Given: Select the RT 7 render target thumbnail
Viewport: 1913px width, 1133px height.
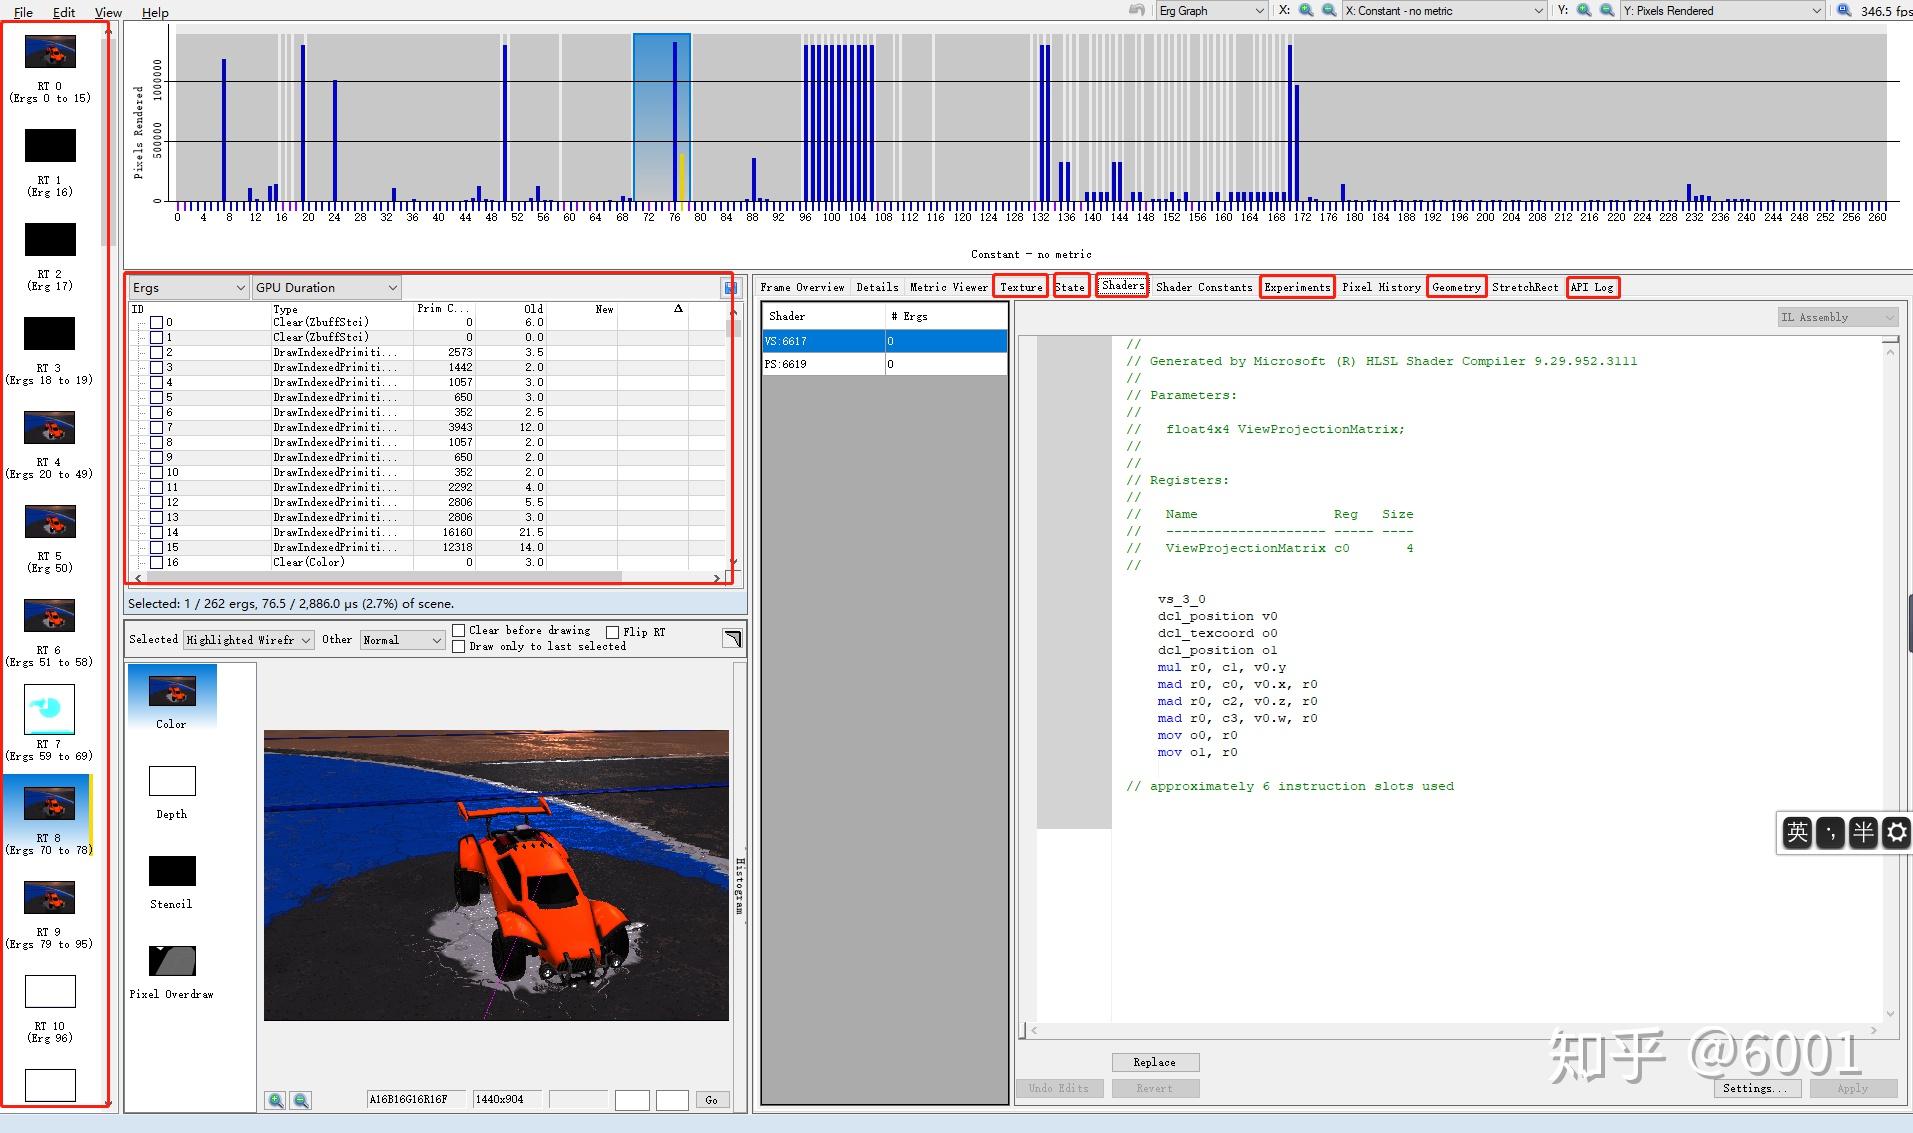Looking at the screenshot, I should coord(50,709).
